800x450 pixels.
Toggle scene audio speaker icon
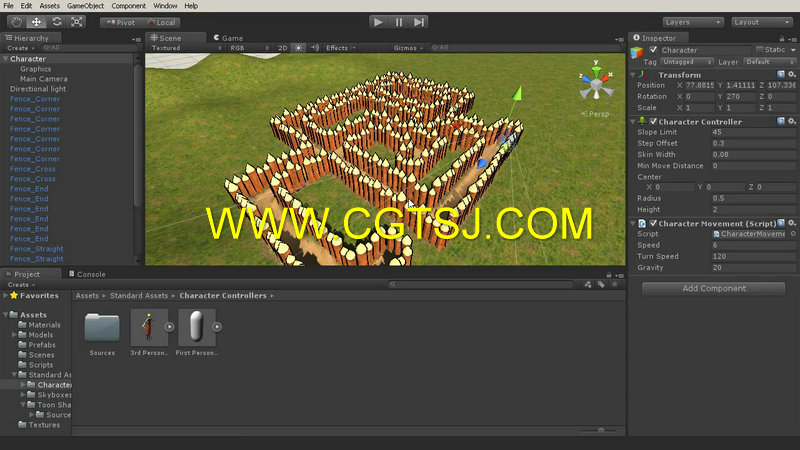point(315,47)
